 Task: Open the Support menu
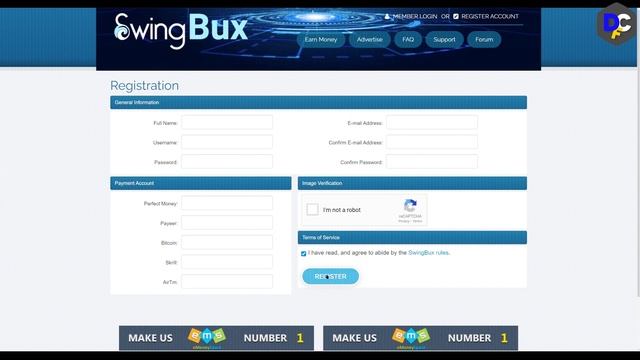pos(444,40)
